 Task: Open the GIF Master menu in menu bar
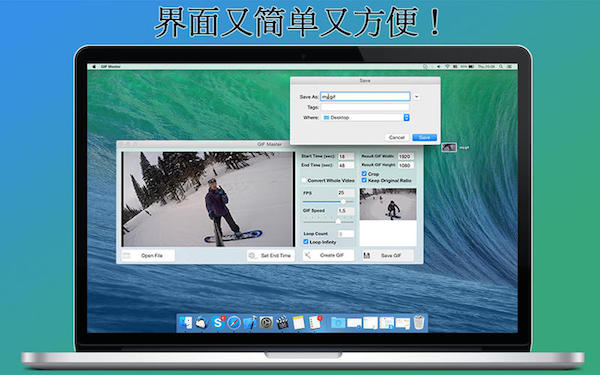[x=111, y=67]
